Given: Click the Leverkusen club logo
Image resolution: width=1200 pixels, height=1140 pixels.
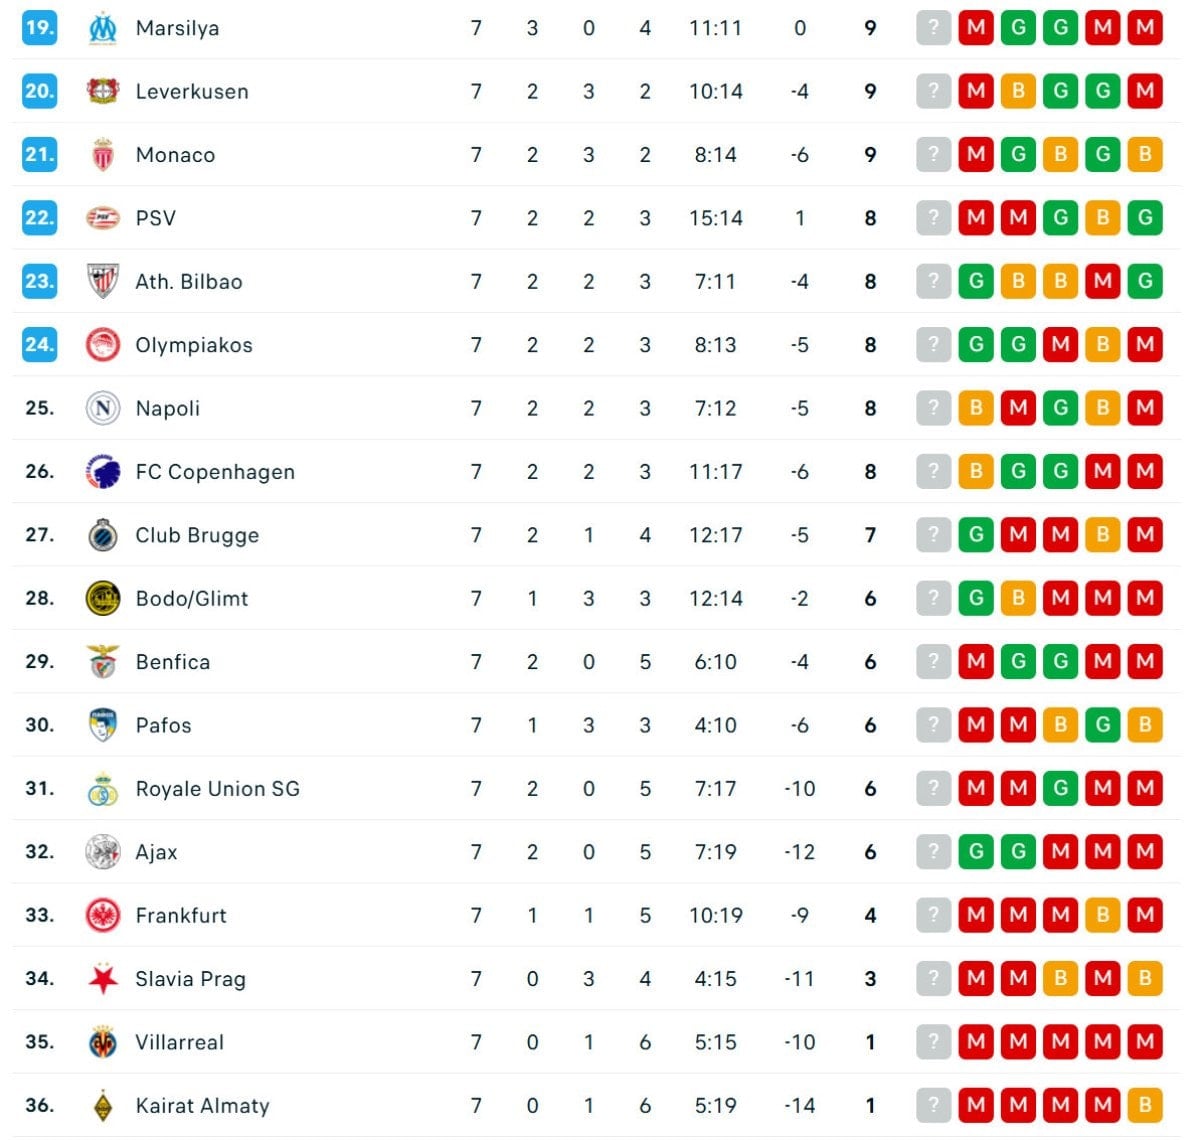Looking at the screenshot, I should [x=103, y=91].
